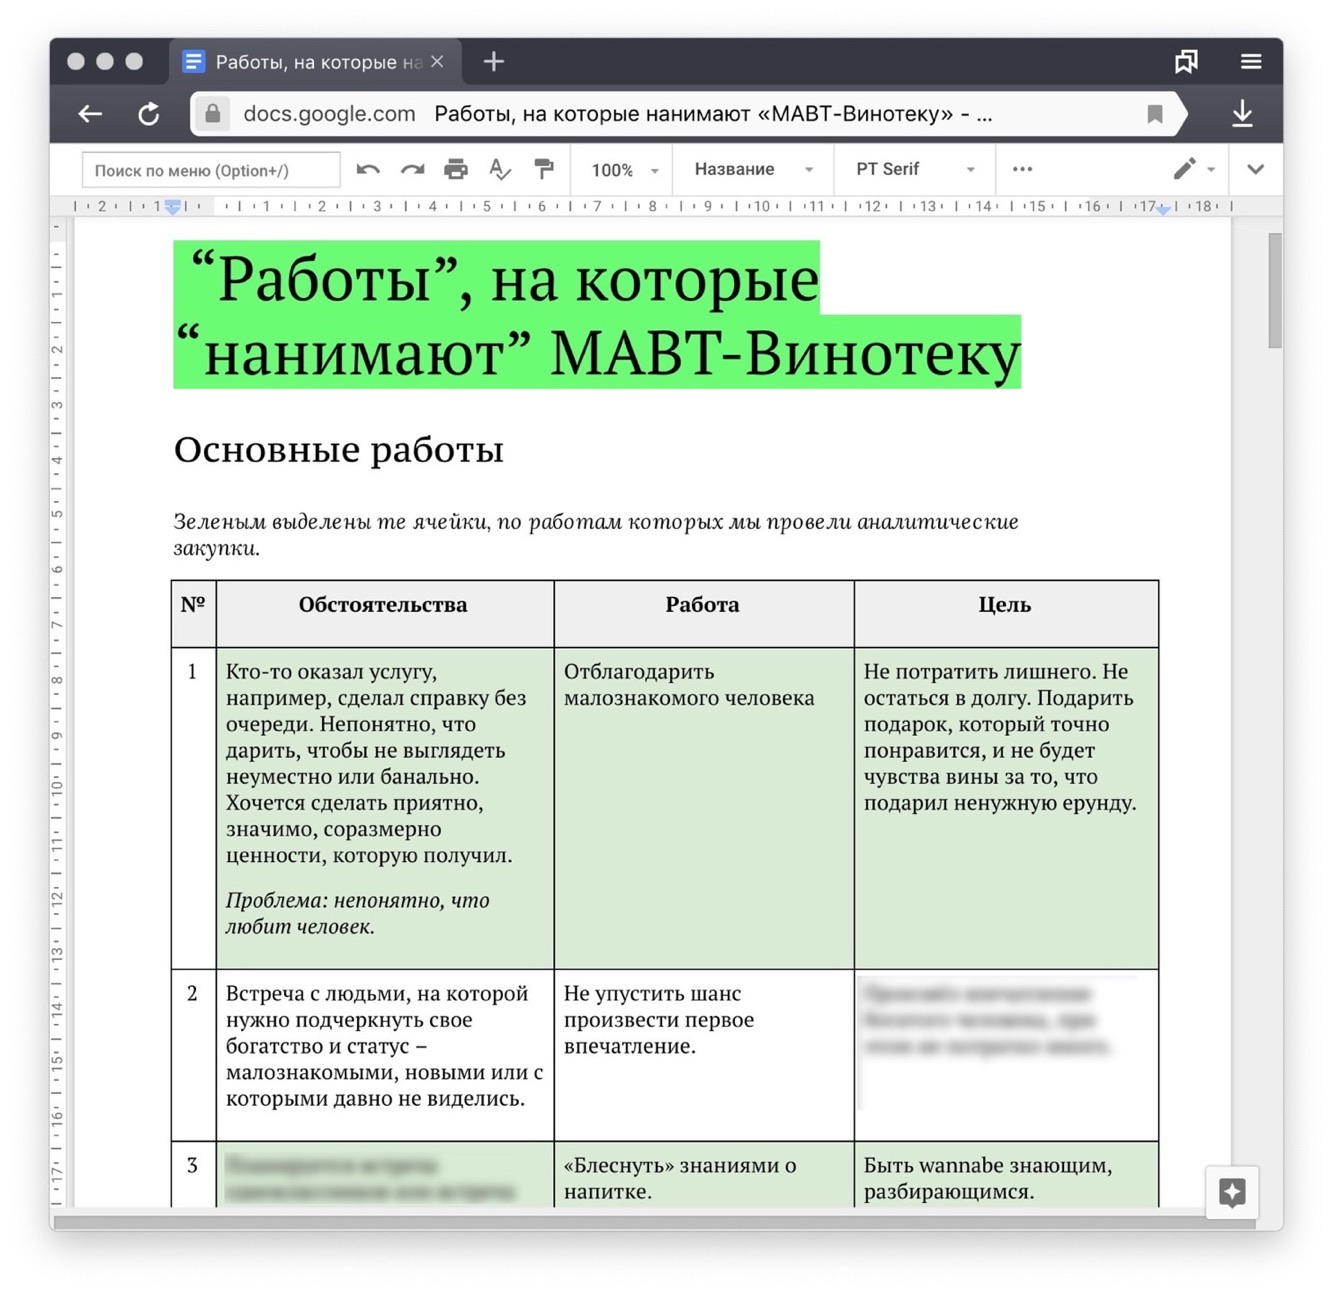Open the editing mode pencil menu
Viewport: 1333px width, 1292px height.
1194,169
